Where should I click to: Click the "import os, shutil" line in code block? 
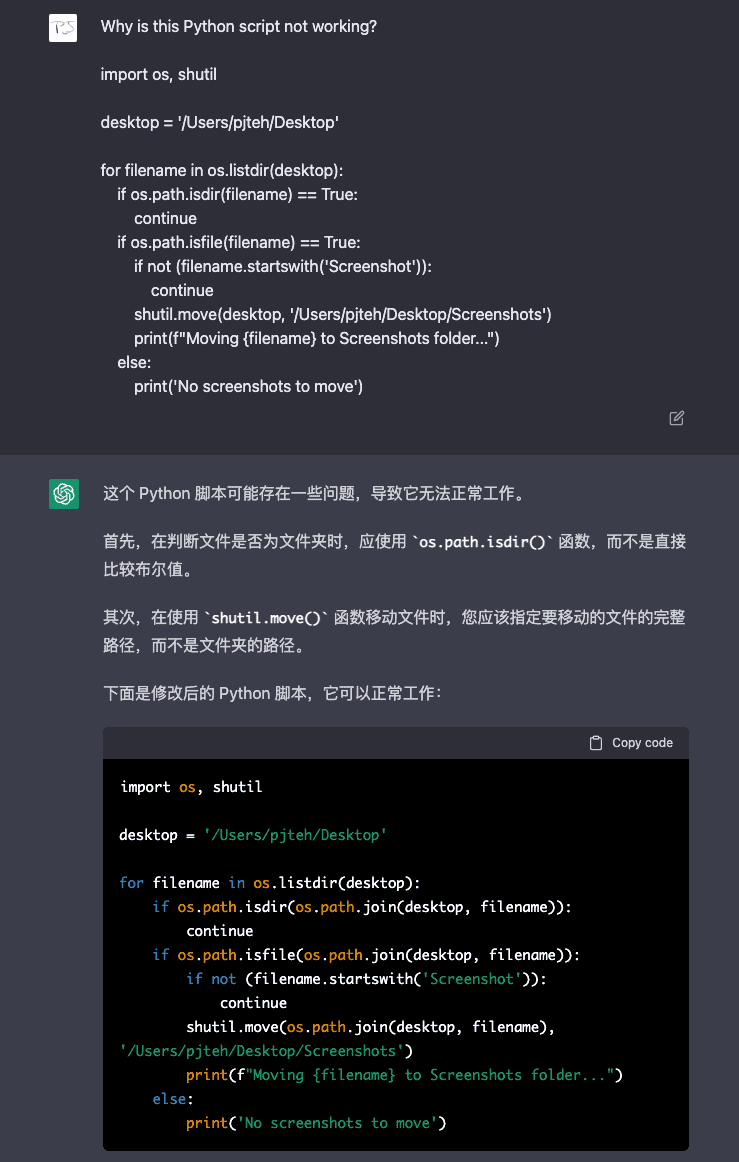pos(191,787)
